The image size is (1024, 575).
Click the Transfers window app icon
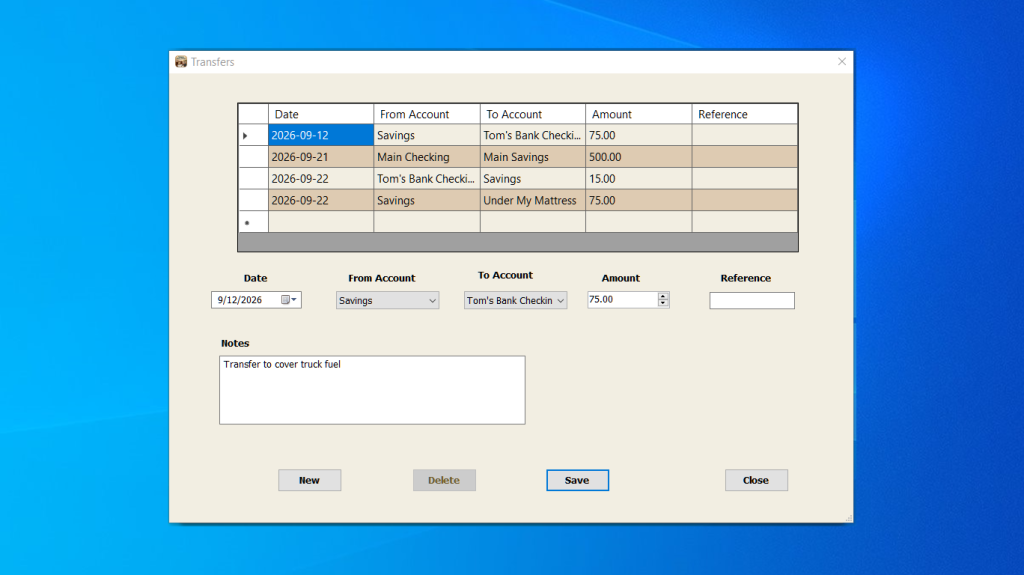[x=181, y=61]
